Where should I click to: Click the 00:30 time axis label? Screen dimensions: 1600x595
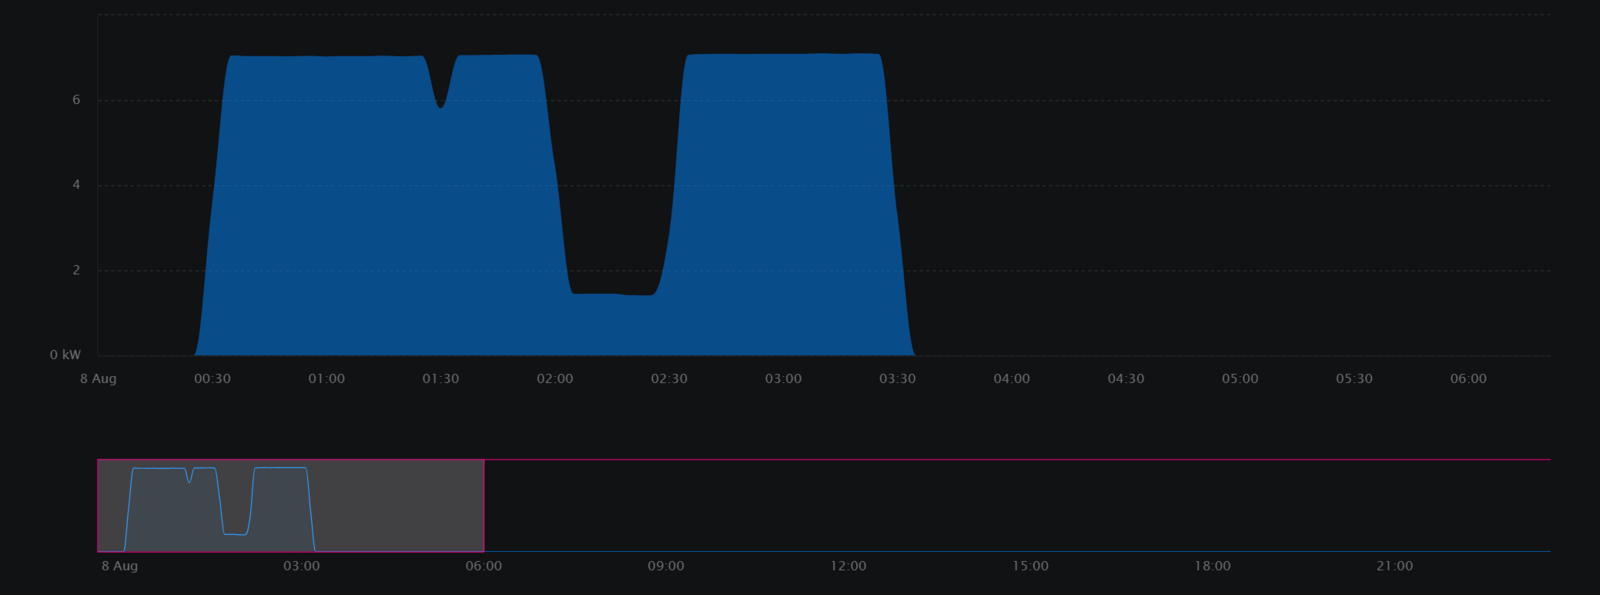point(212,379)
